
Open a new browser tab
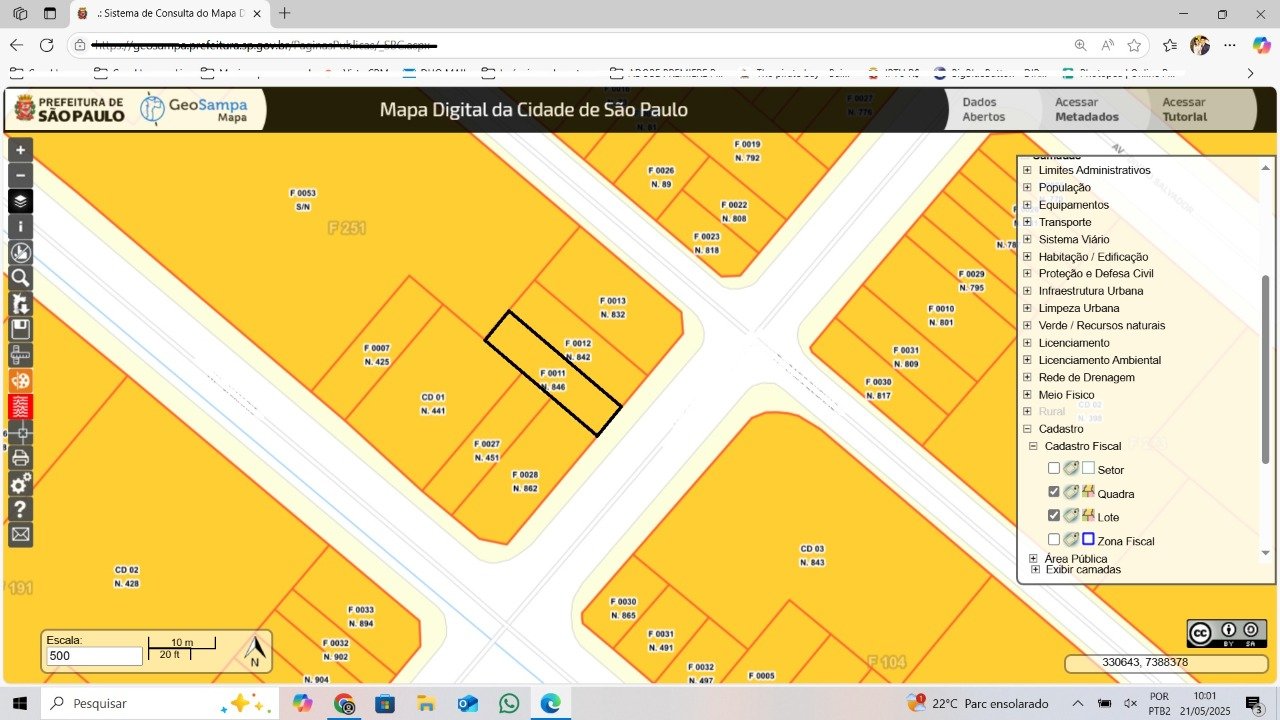(x=285, y=13)
